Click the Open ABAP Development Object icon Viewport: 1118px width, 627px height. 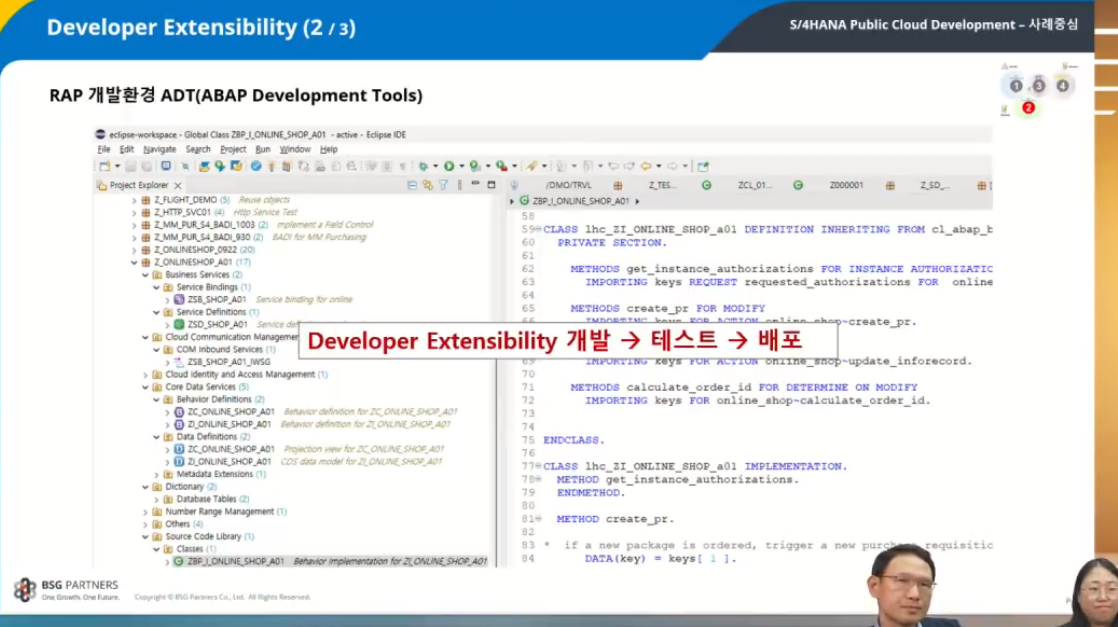(x=204, y=166)
